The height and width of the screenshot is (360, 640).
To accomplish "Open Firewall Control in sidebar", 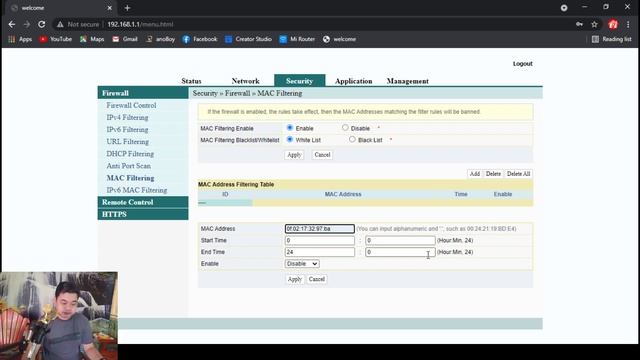I will (131, 105).
